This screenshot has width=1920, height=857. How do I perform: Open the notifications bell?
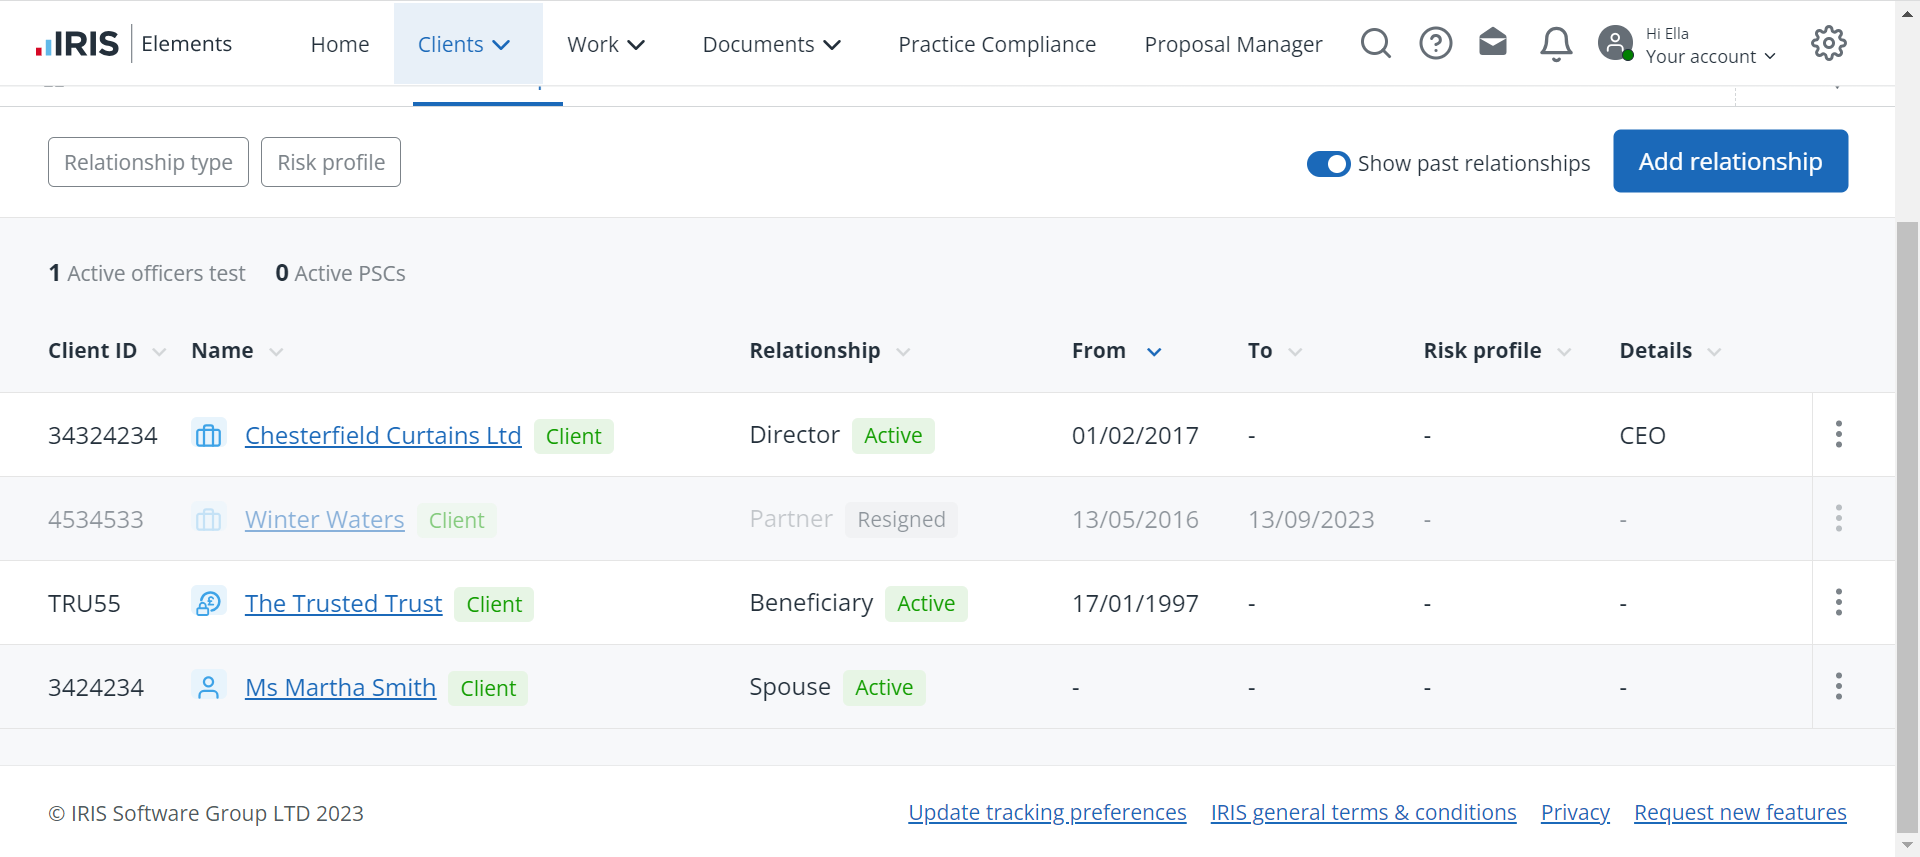(1555, 44)
